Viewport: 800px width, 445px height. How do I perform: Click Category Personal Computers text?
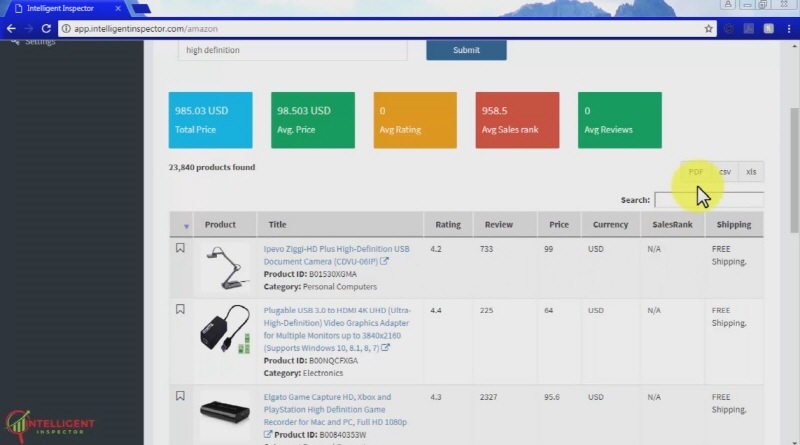(x=320, y=286)
